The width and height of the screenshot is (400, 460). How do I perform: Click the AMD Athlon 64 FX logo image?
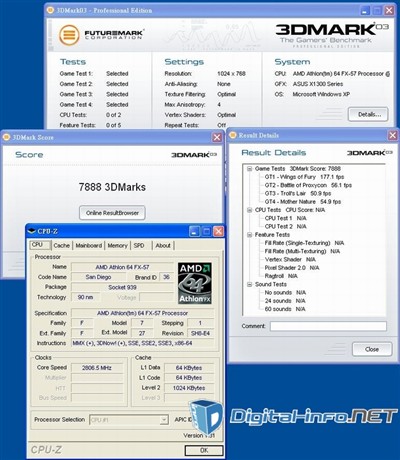click(195, 283)
